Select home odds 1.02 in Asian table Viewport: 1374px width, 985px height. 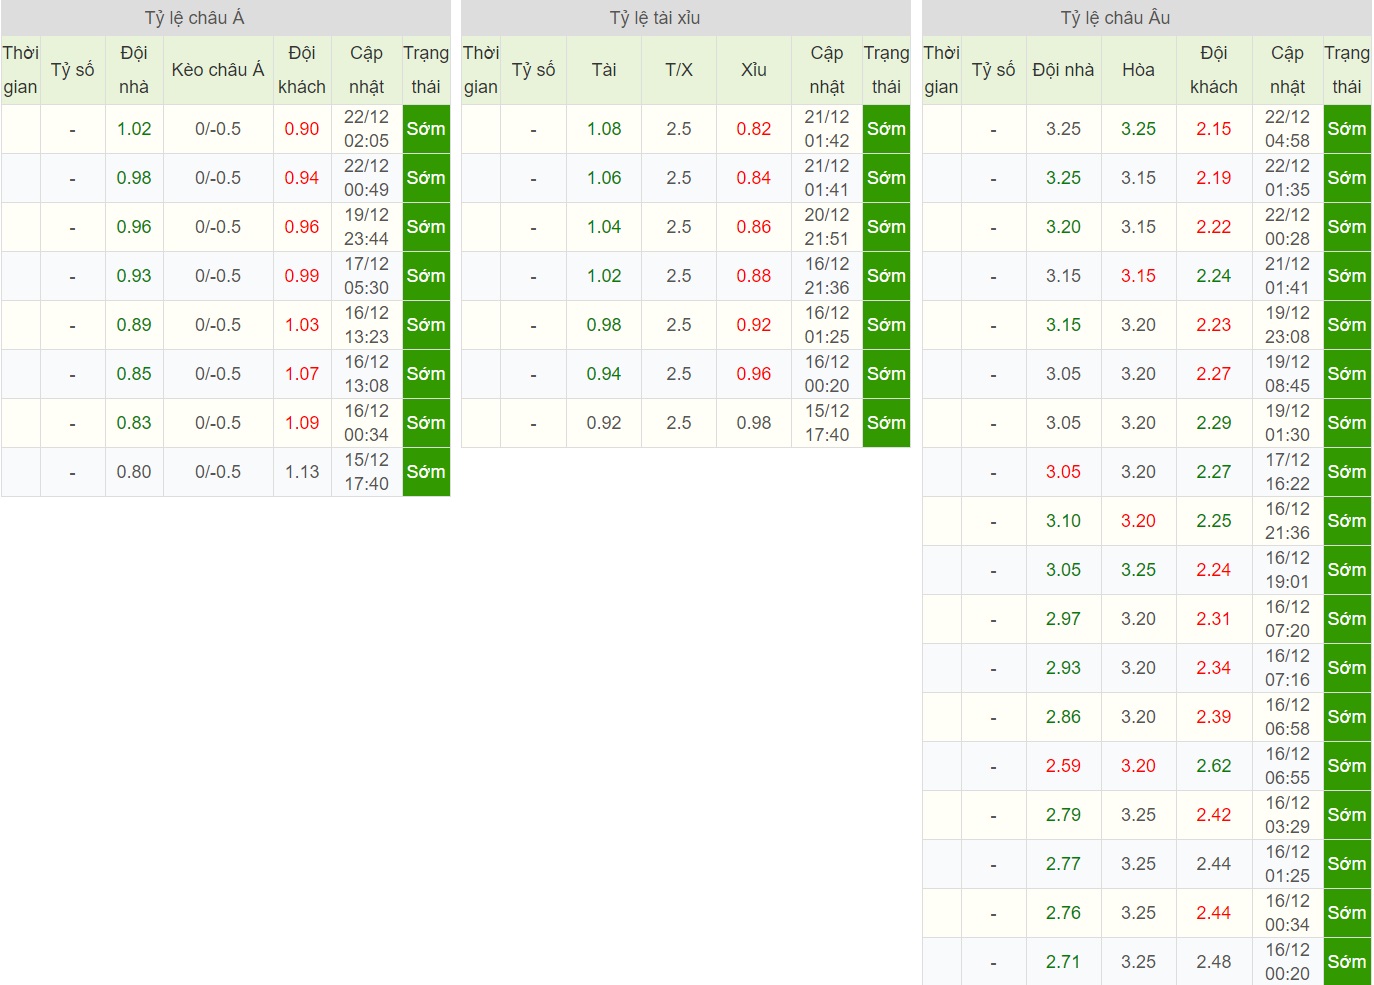coord(134,129)
